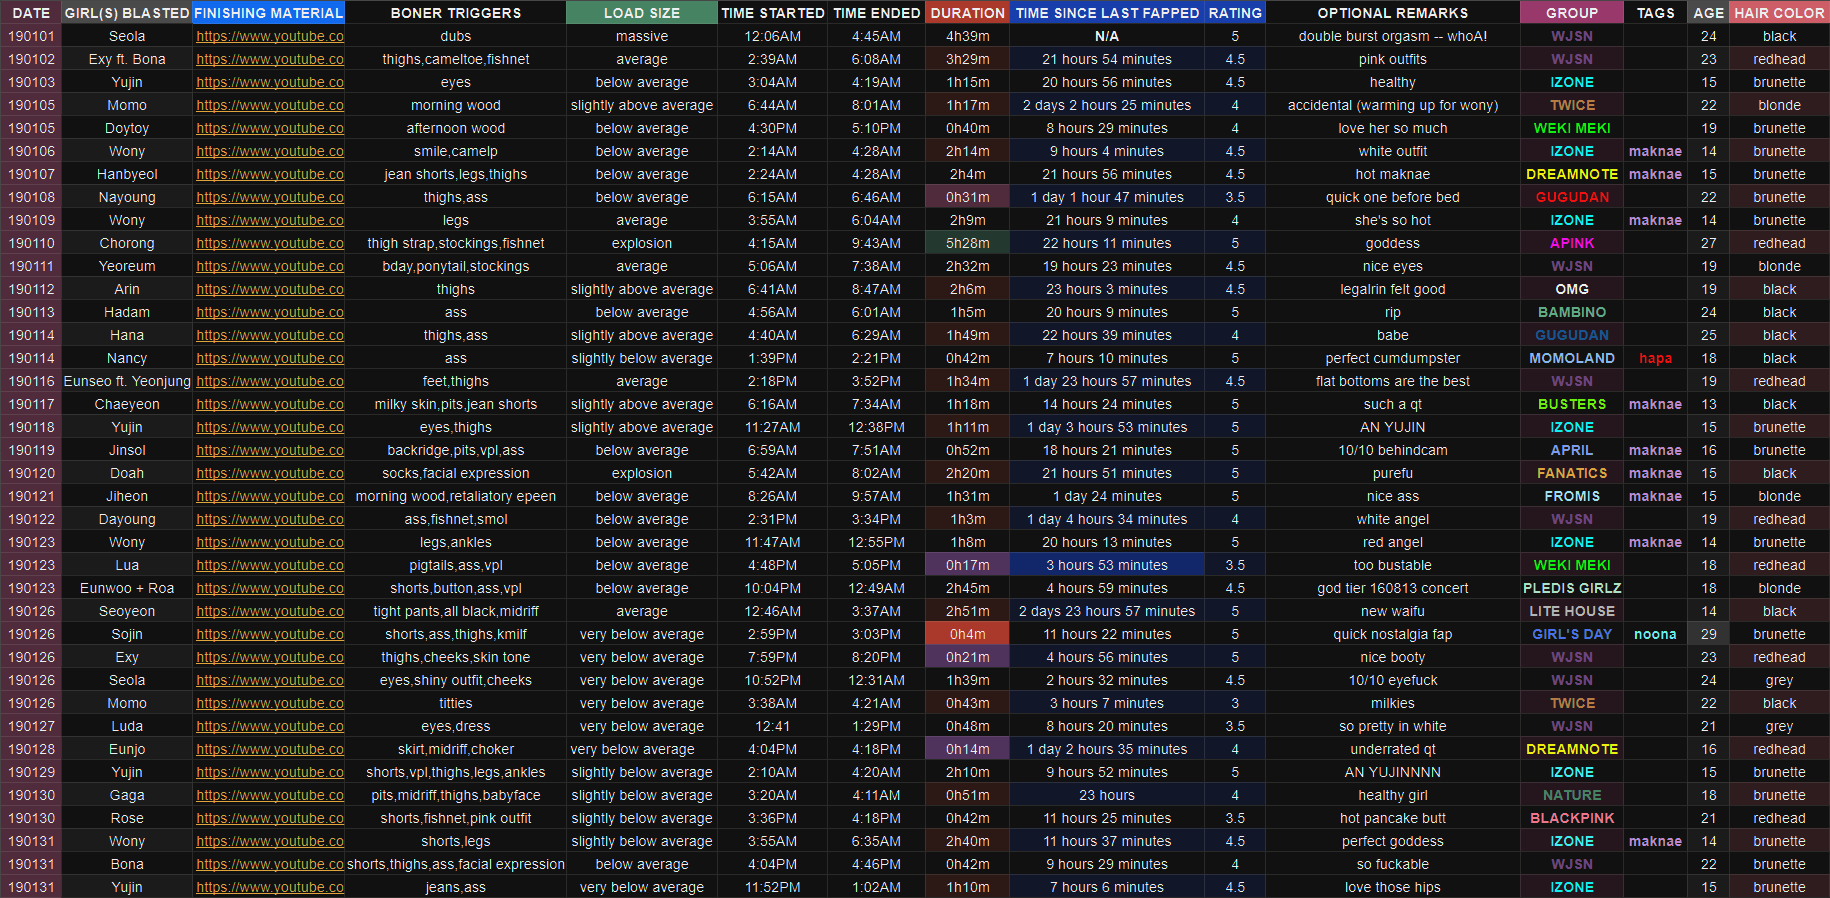
Task: Click the date cell 190129
Action: pos(31,772)
